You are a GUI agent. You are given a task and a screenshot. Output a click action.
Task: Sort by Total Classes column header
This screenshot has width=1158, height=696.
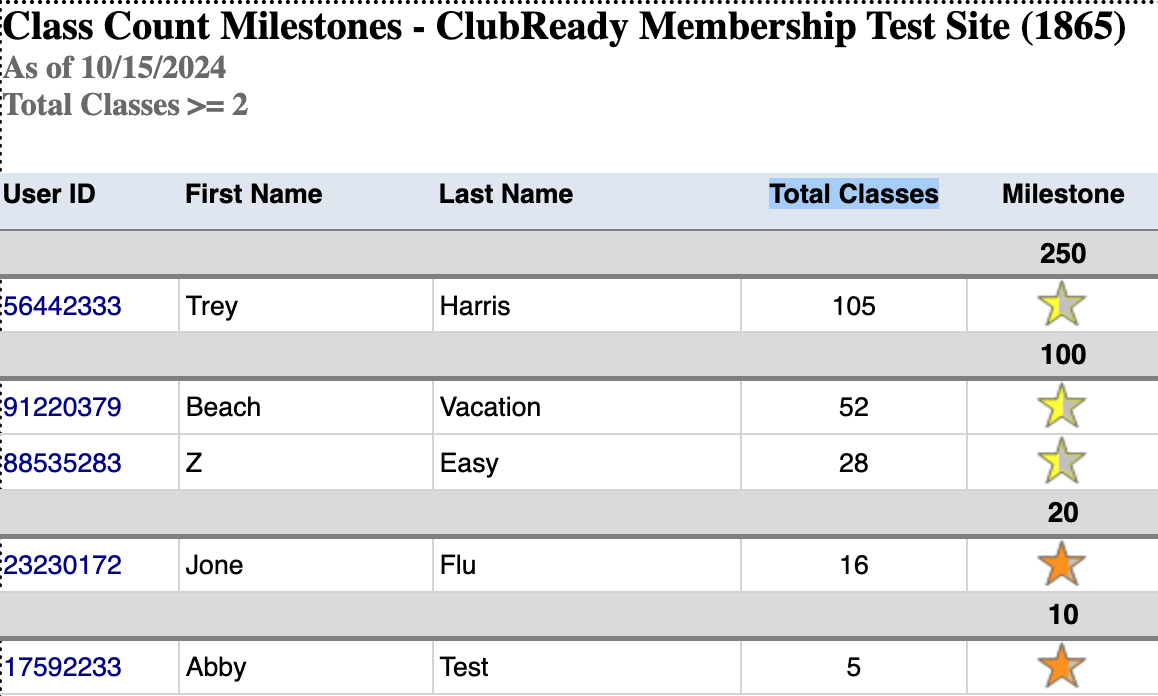[853, 194]
